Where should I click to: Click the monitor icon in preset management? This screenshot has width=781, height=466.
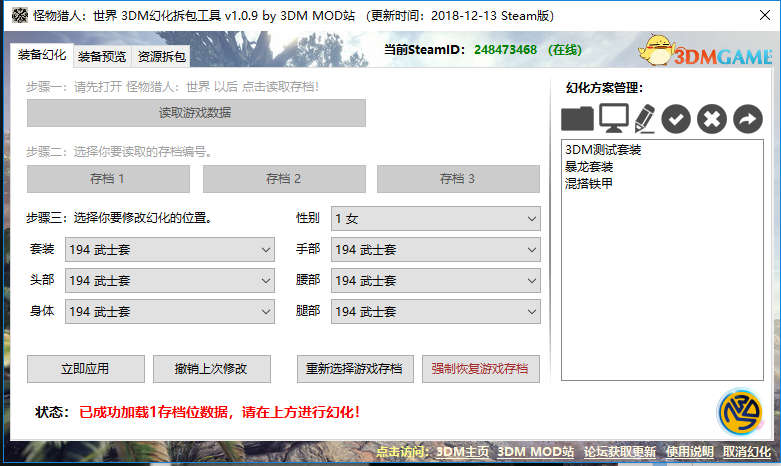click(612, 118)
